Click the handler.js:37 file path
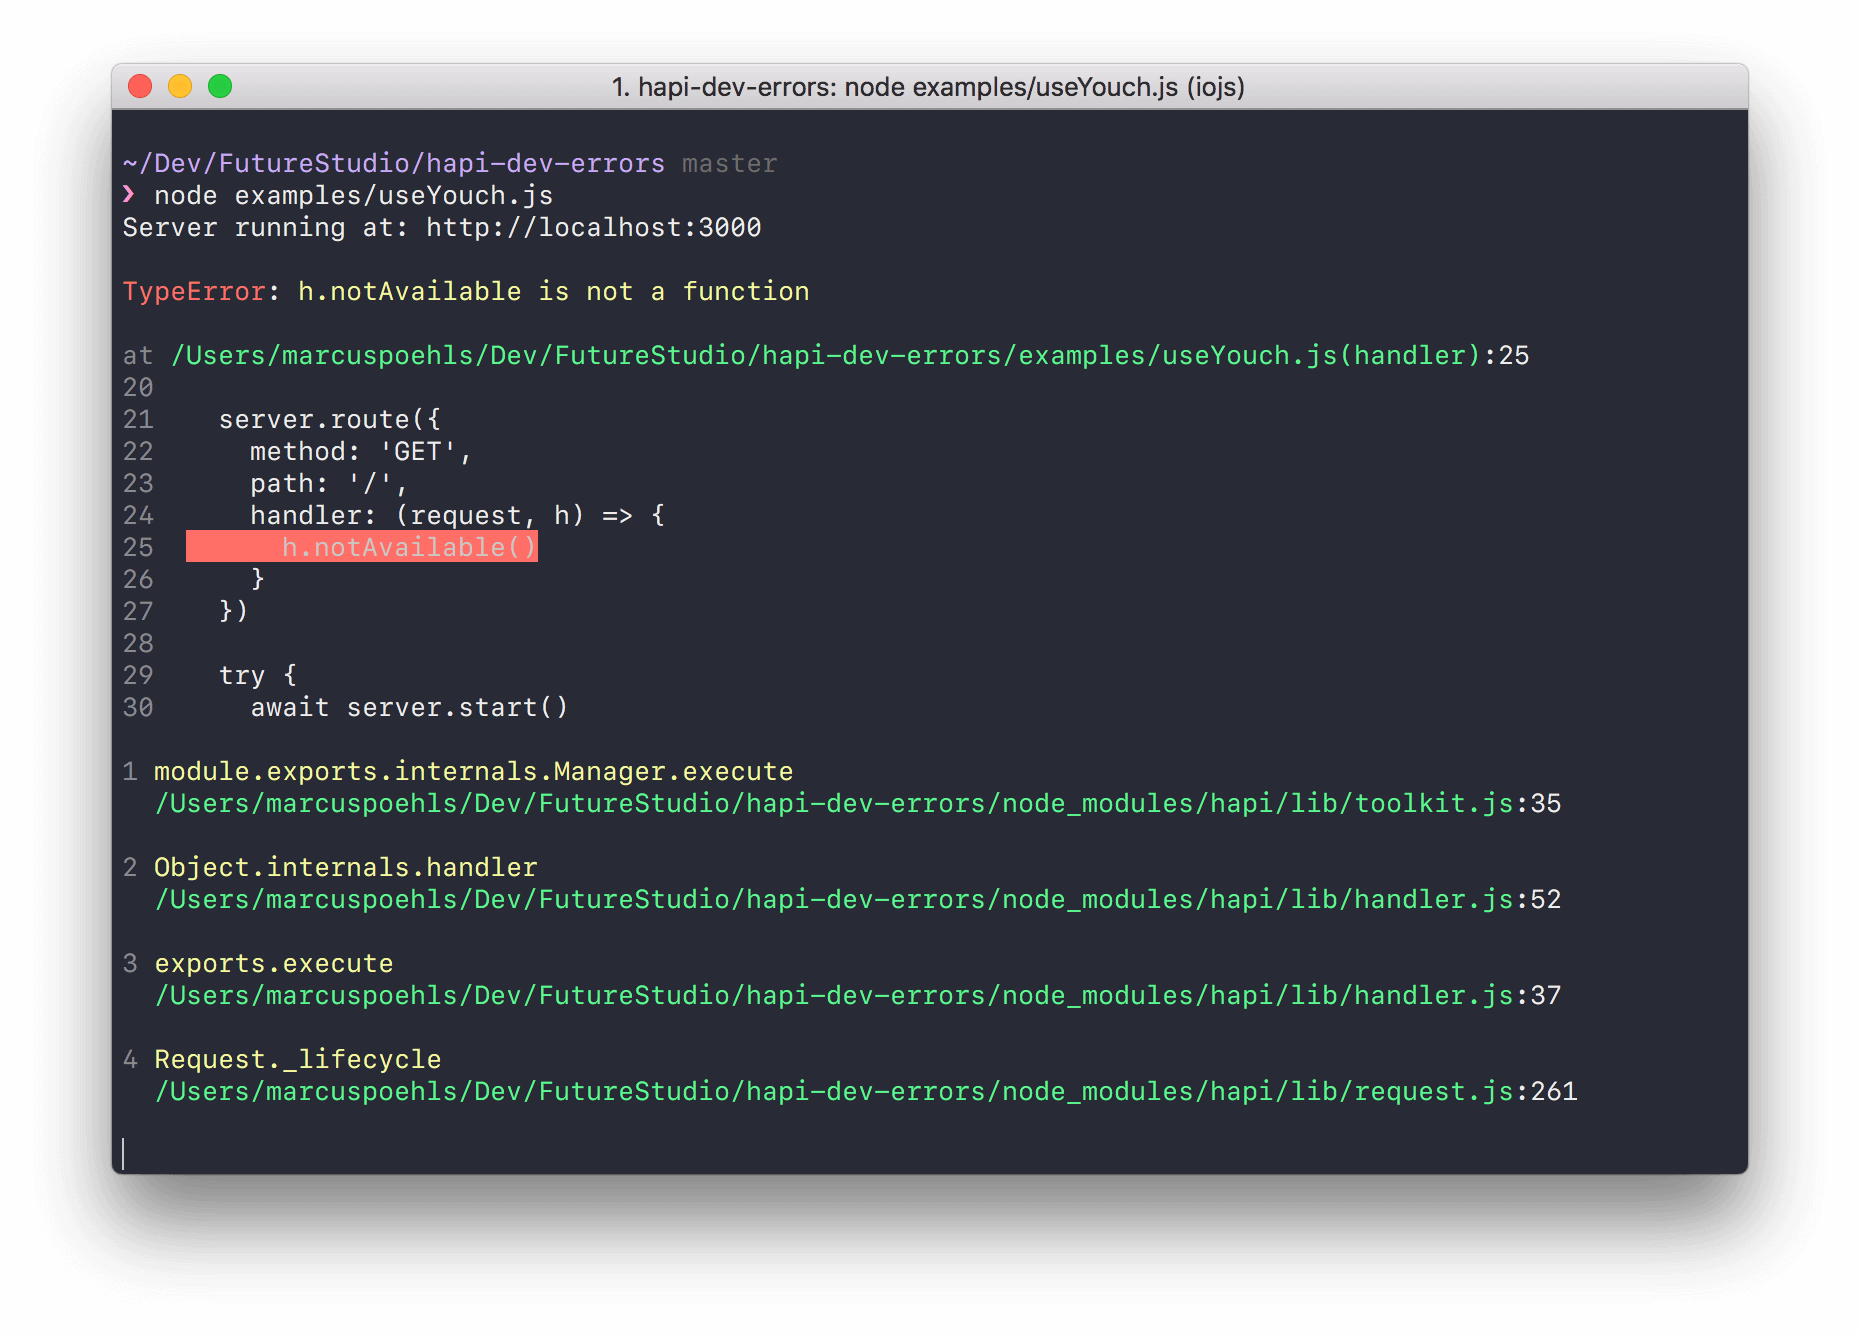This screenshot has width=1860, height=1334. pos(858,995)
